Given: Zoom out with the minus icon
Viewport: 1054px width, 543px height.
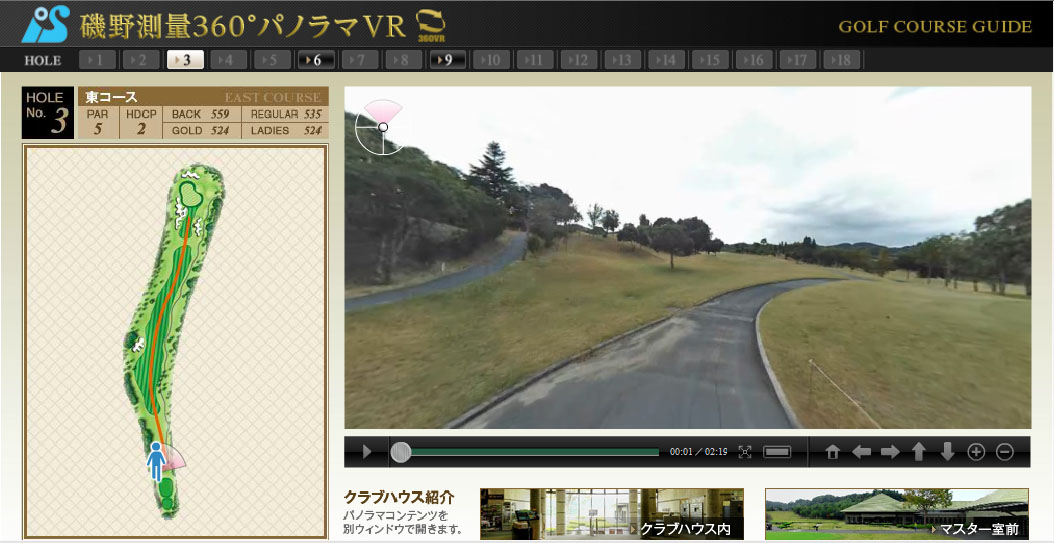Looking at the screenshot, I should pyautogui.click(x=1005, y=452).
